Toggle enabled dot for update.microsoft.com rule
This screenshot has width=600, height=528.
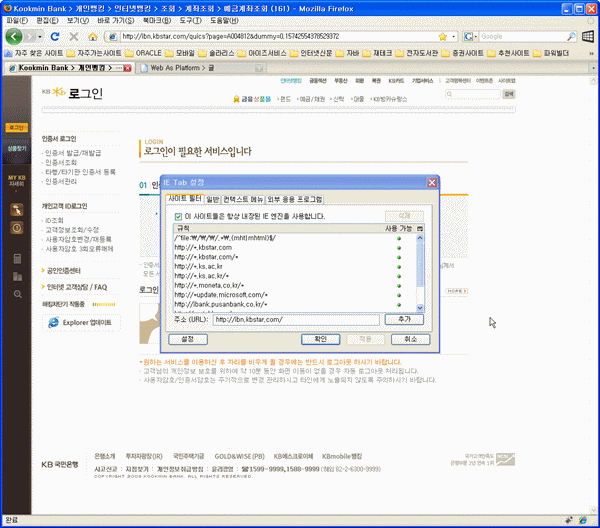[399, 295]
